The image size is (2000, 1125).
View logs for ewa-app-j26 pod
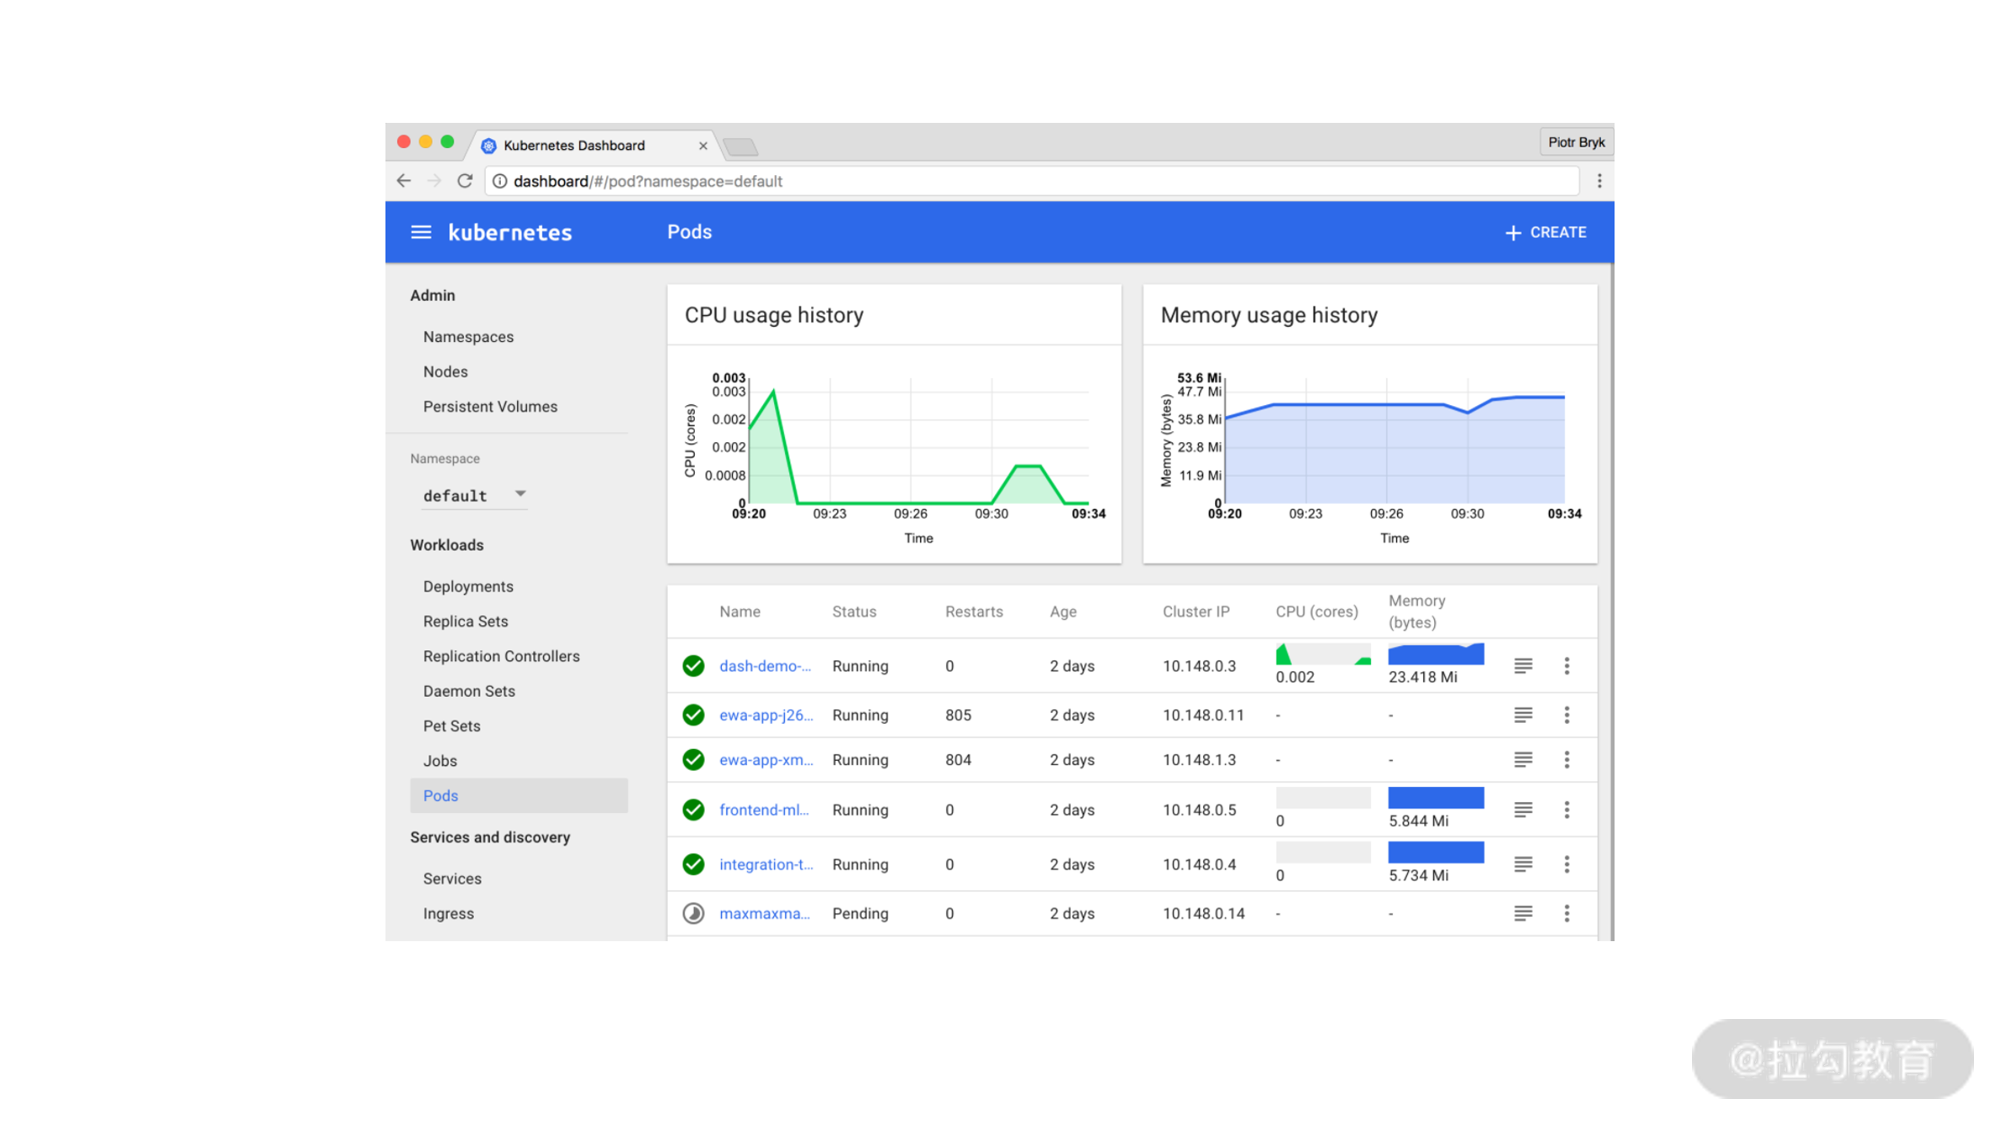pyautogui.click(x=1523, y=715)
